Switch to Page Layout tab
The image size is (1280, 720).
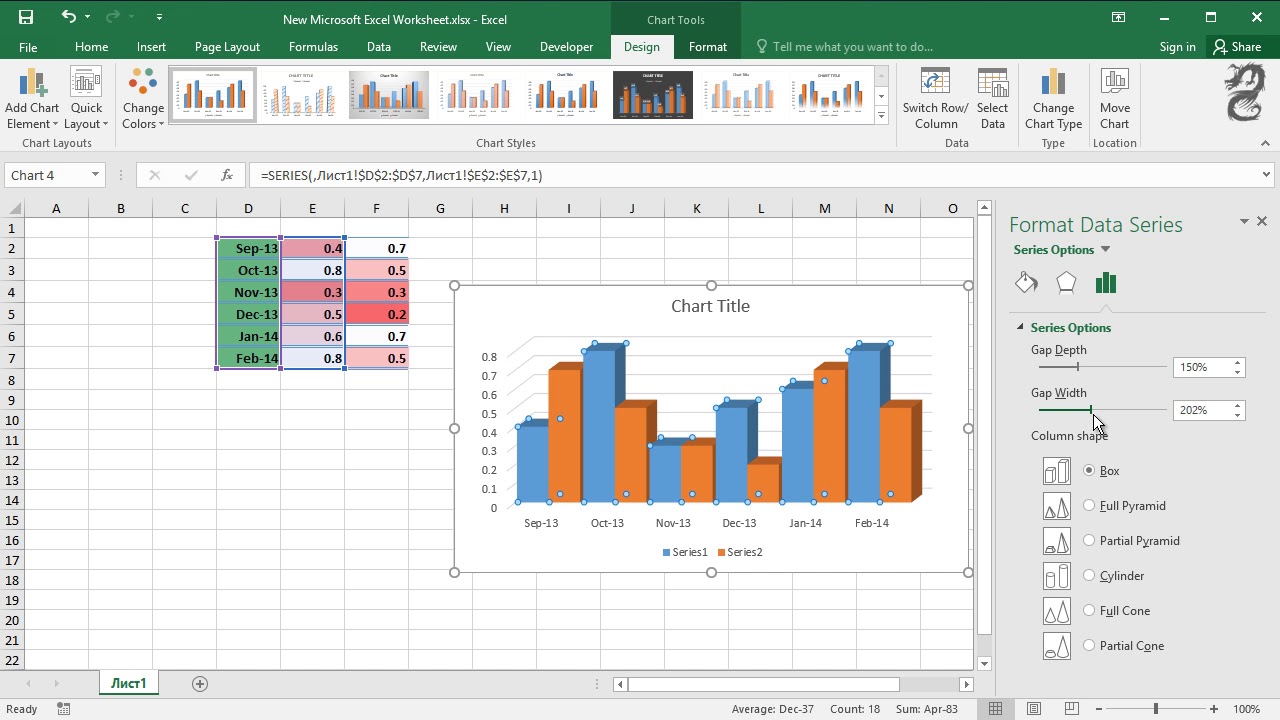tap(227, 47)
